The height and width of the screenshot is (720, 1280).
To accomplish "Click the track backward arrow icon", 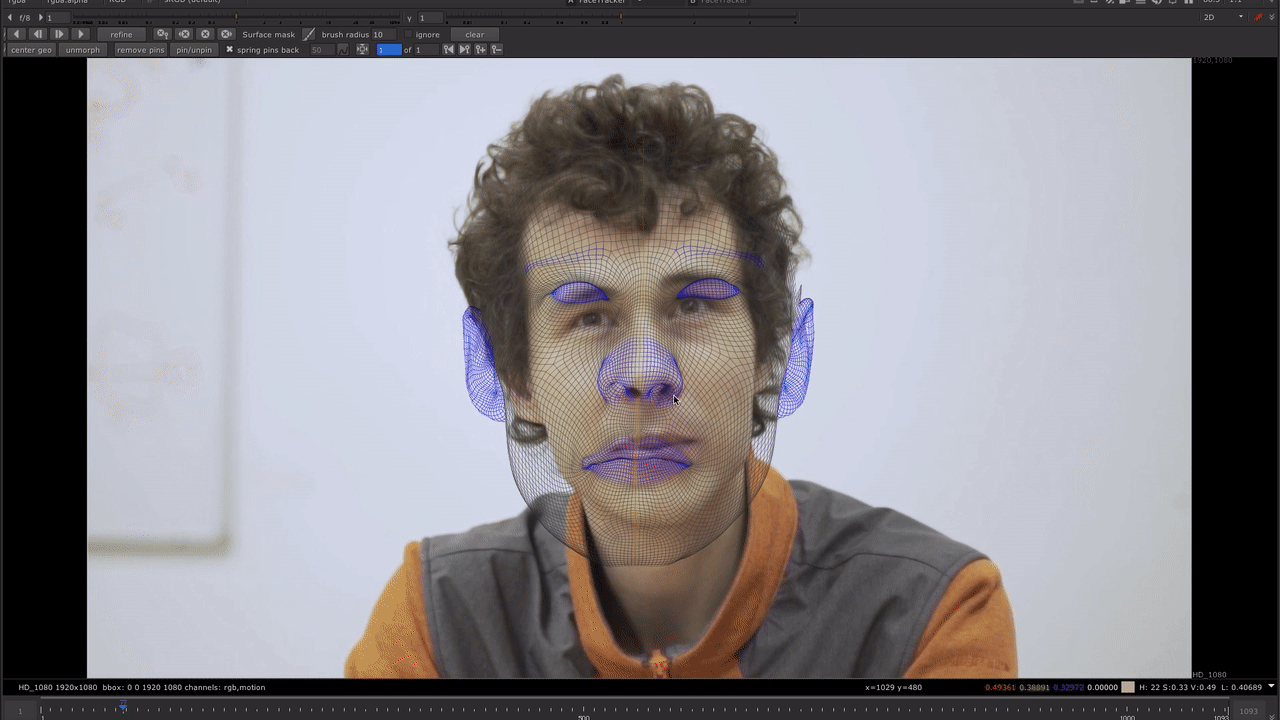I will (x=17, y=34).
